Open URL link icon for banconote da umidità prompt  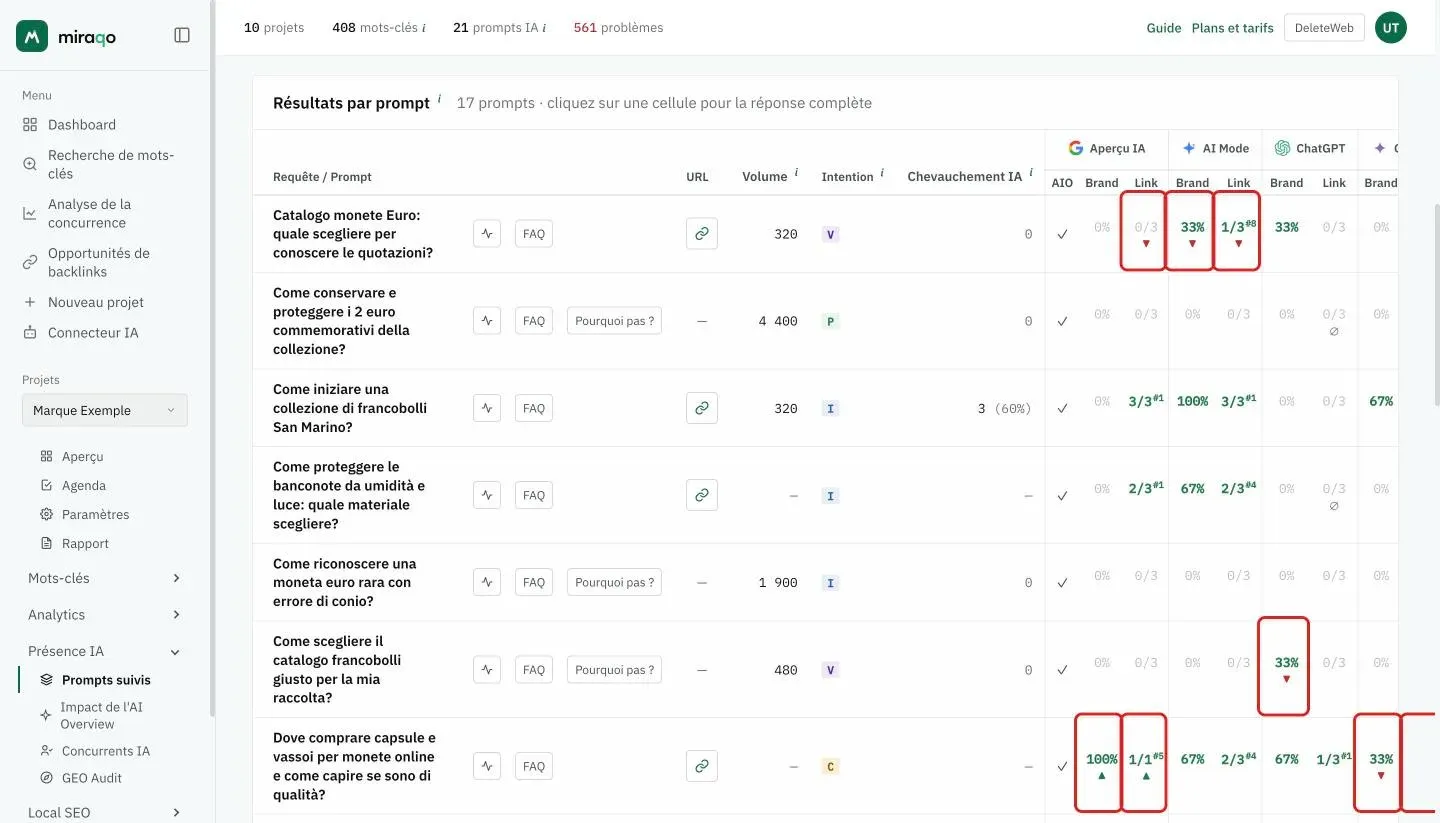pyautogui.click(x=702, y=495)
